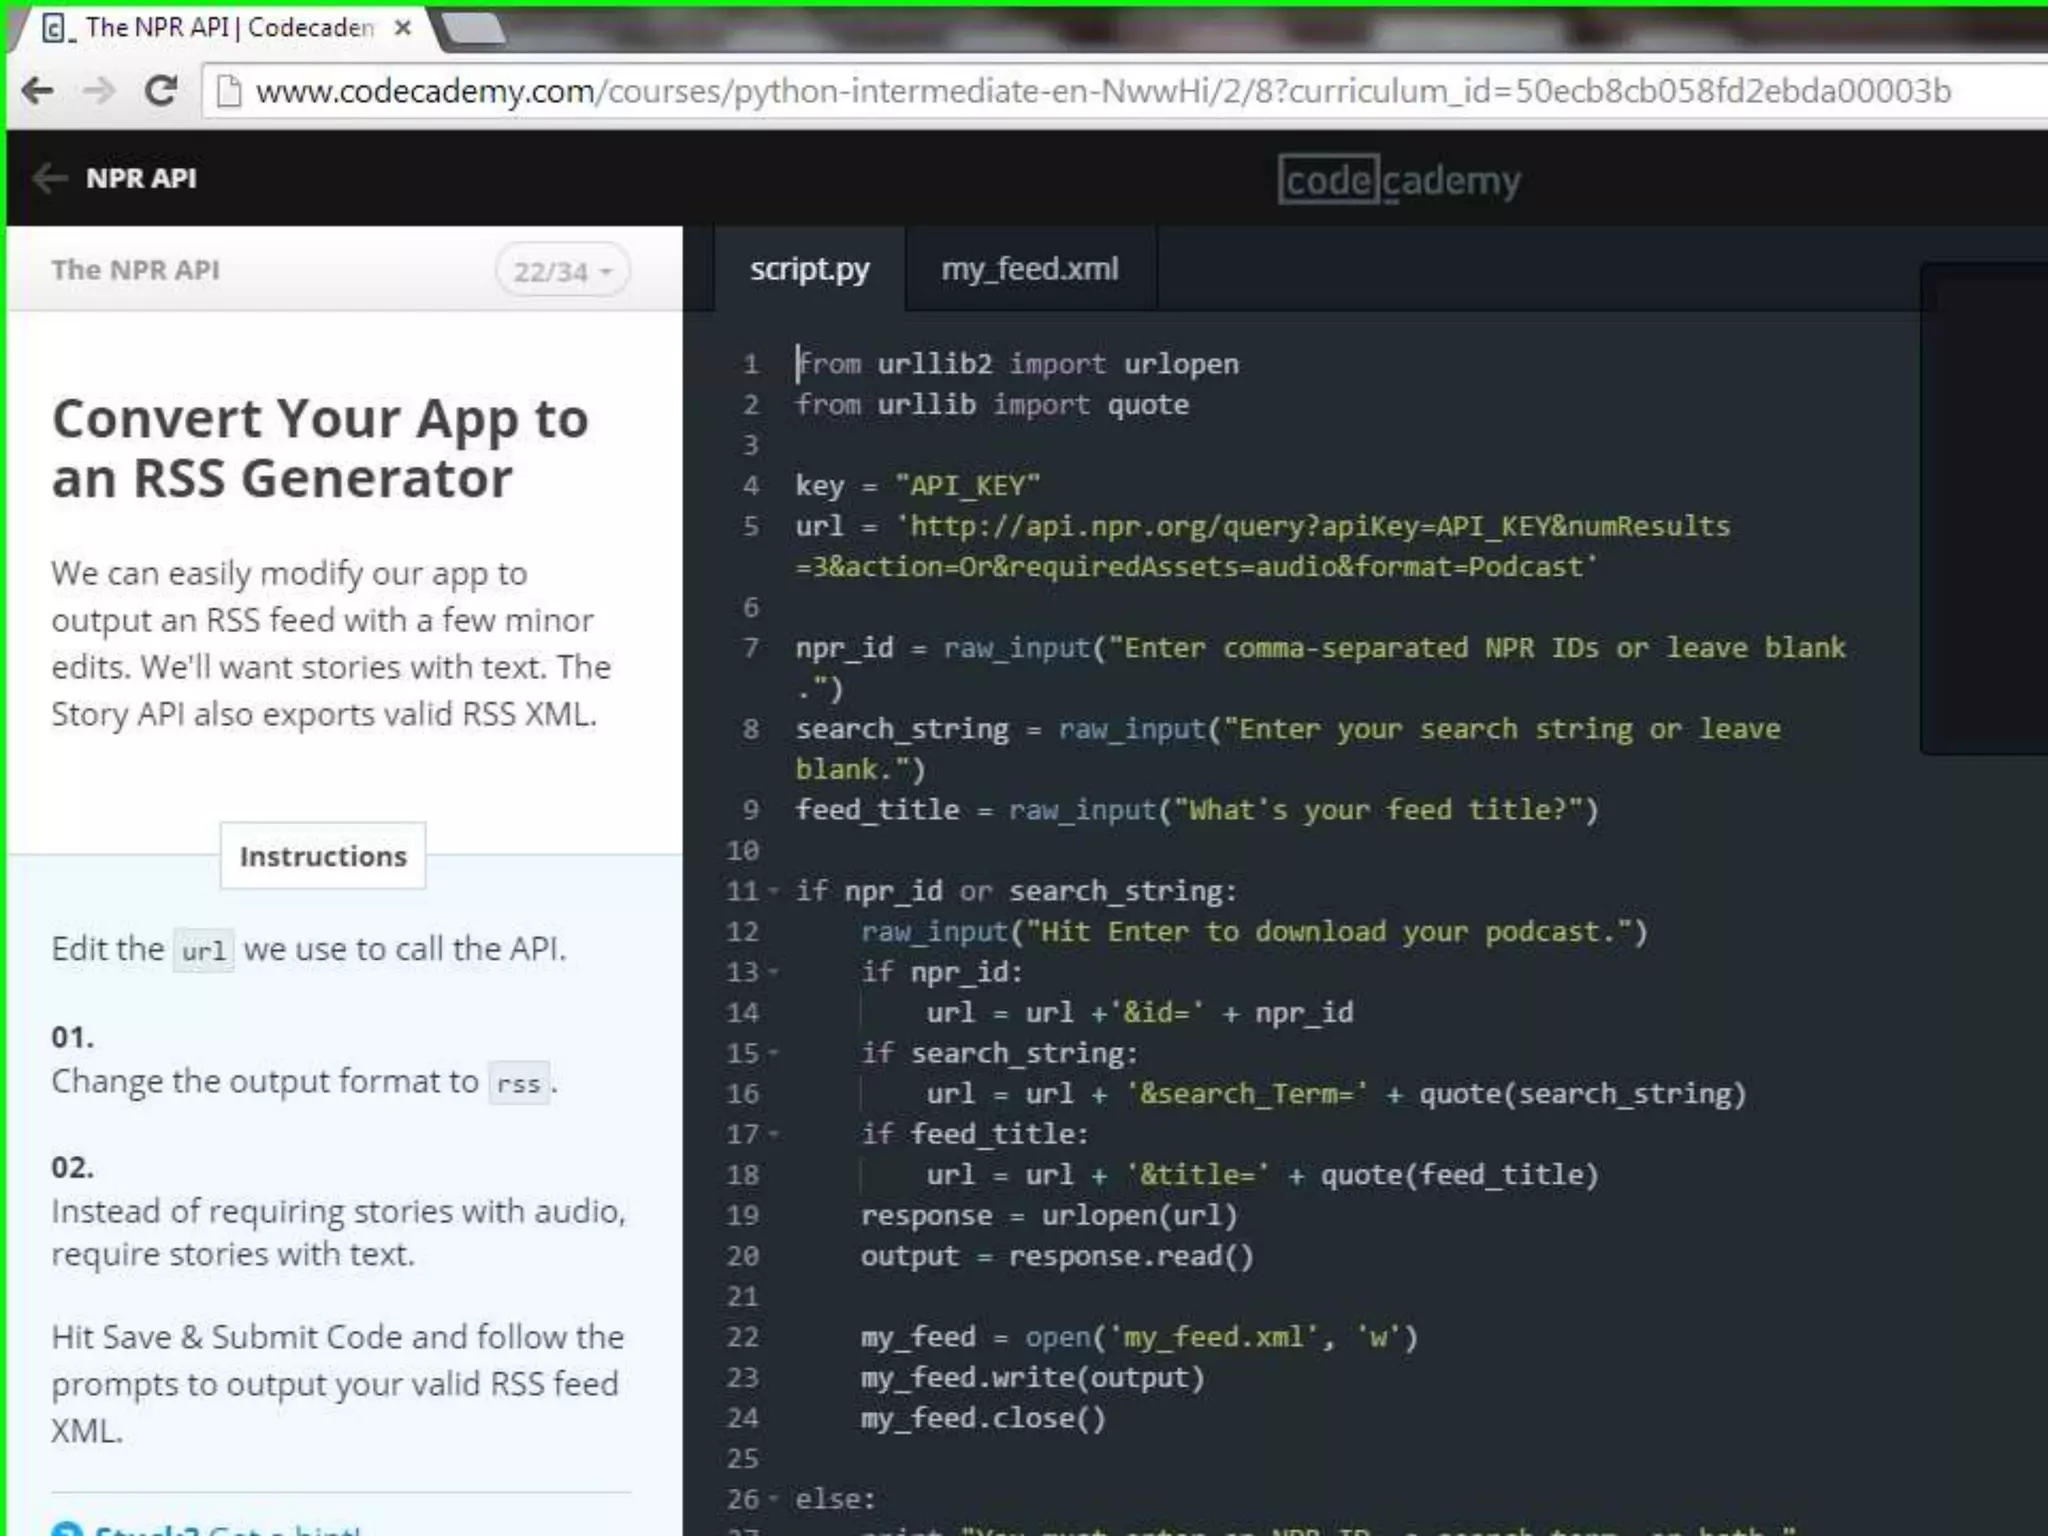Click line number 21 in the gutter
Viewport: 2048px width, 1536px height.
743,1297
